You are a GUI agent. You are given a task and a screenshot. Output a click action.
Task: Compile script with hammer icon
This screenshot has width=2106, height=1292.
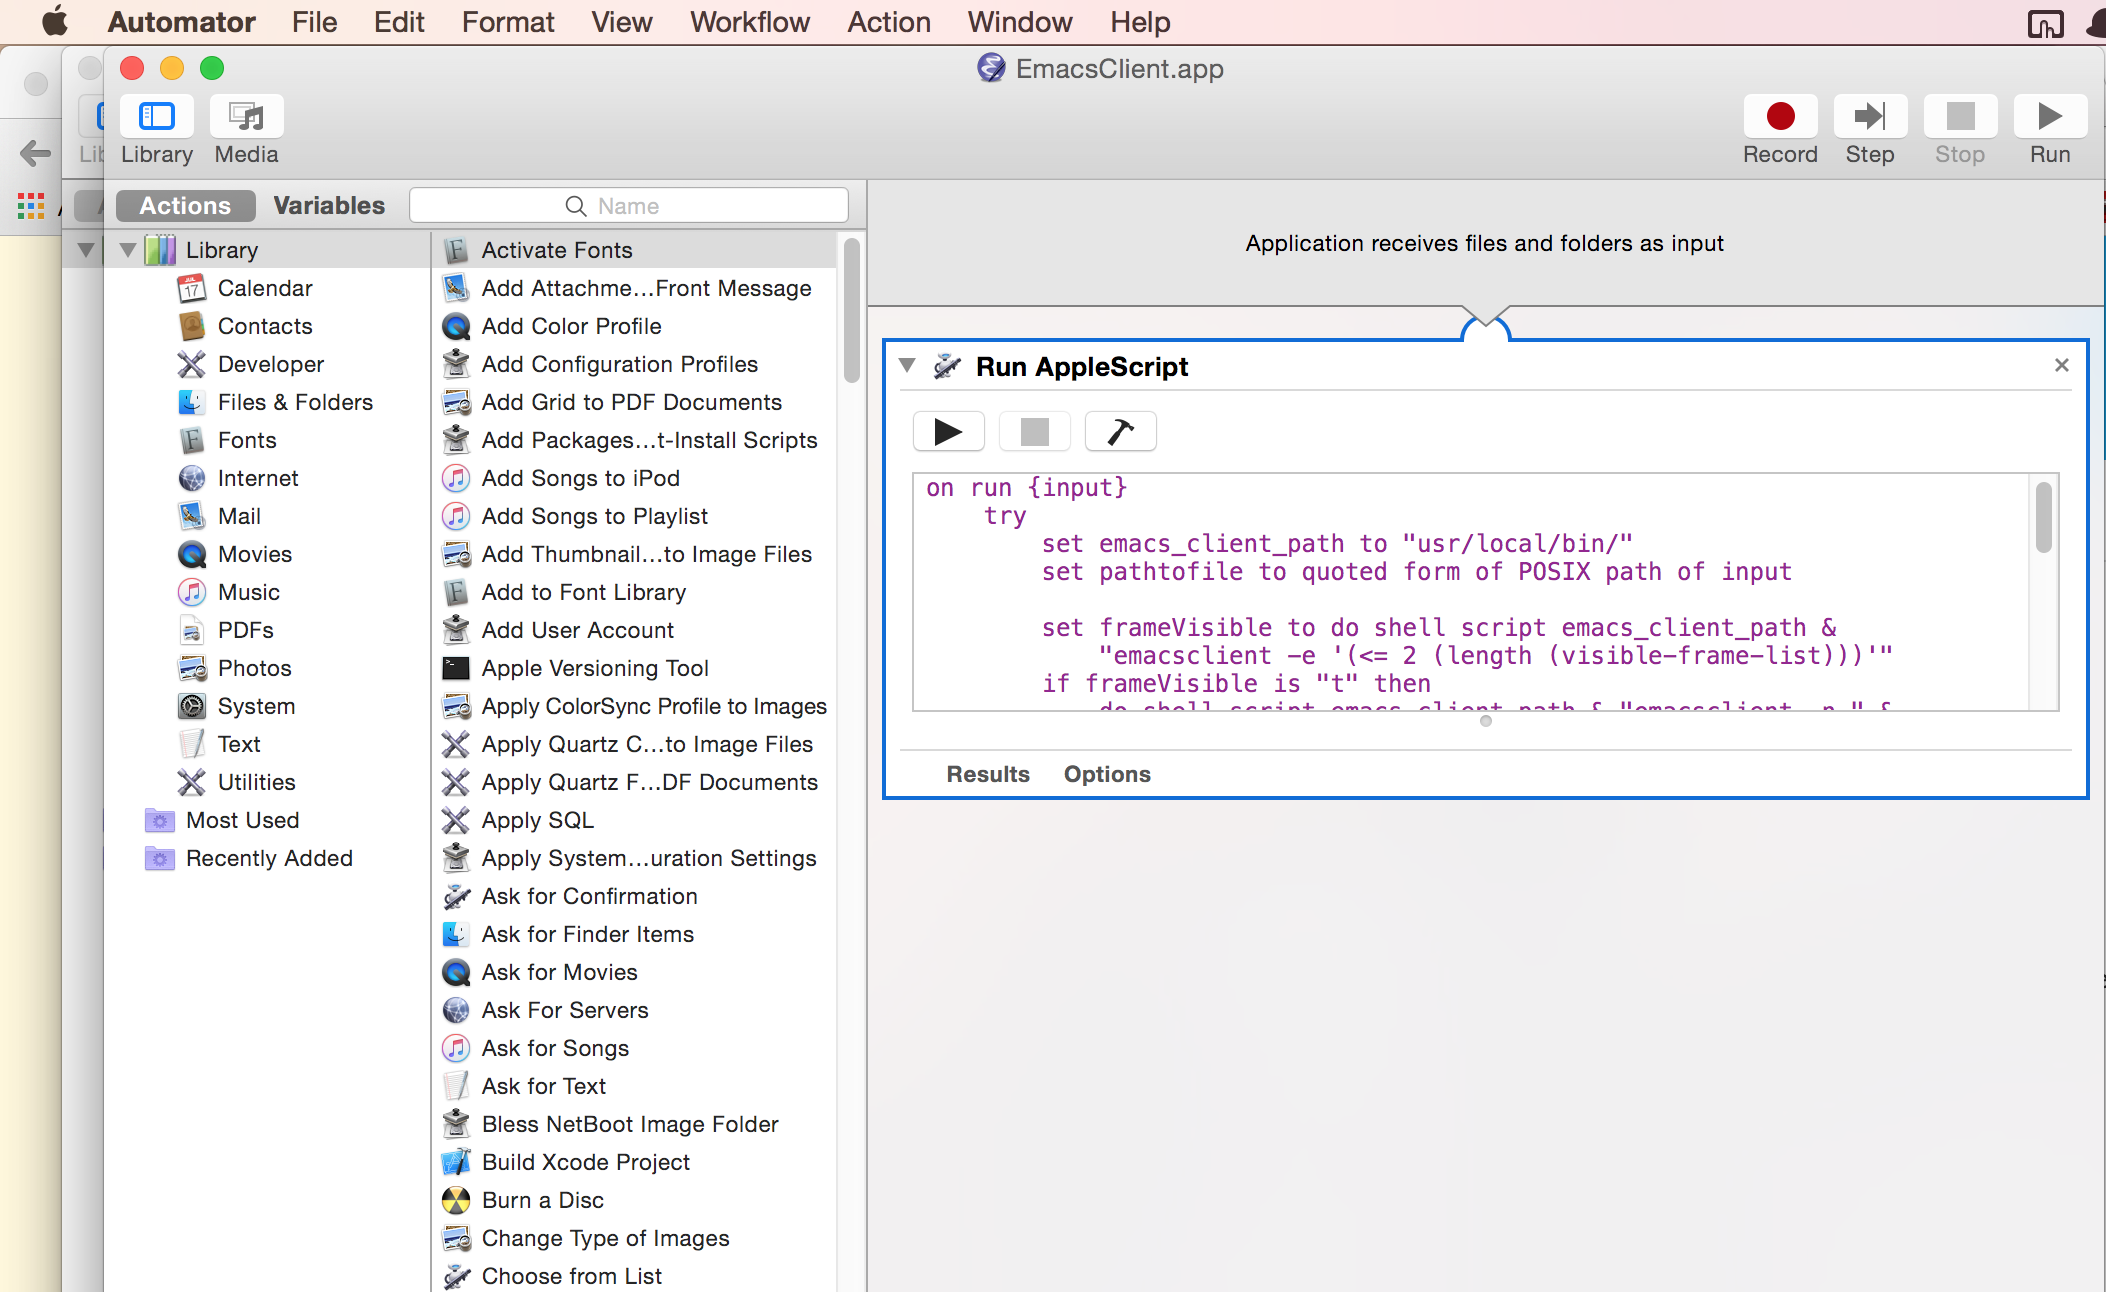point(1120,432)
